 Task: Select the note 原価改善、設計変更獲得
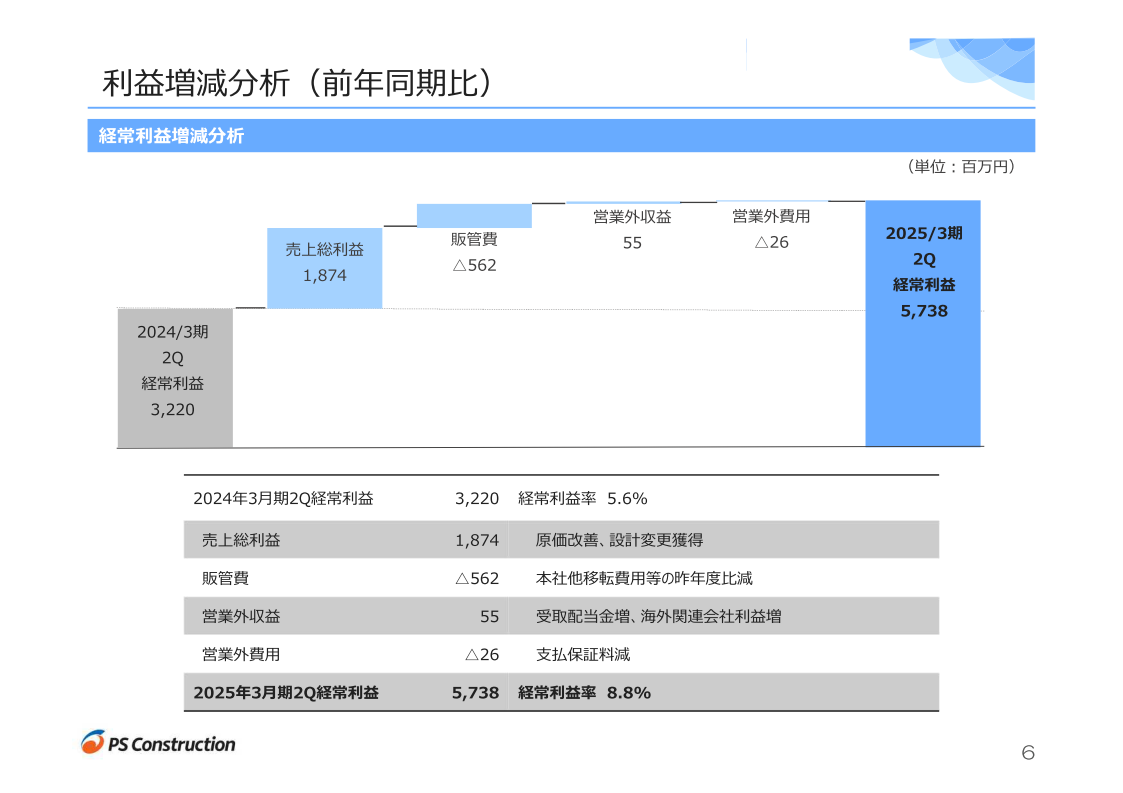620,540
